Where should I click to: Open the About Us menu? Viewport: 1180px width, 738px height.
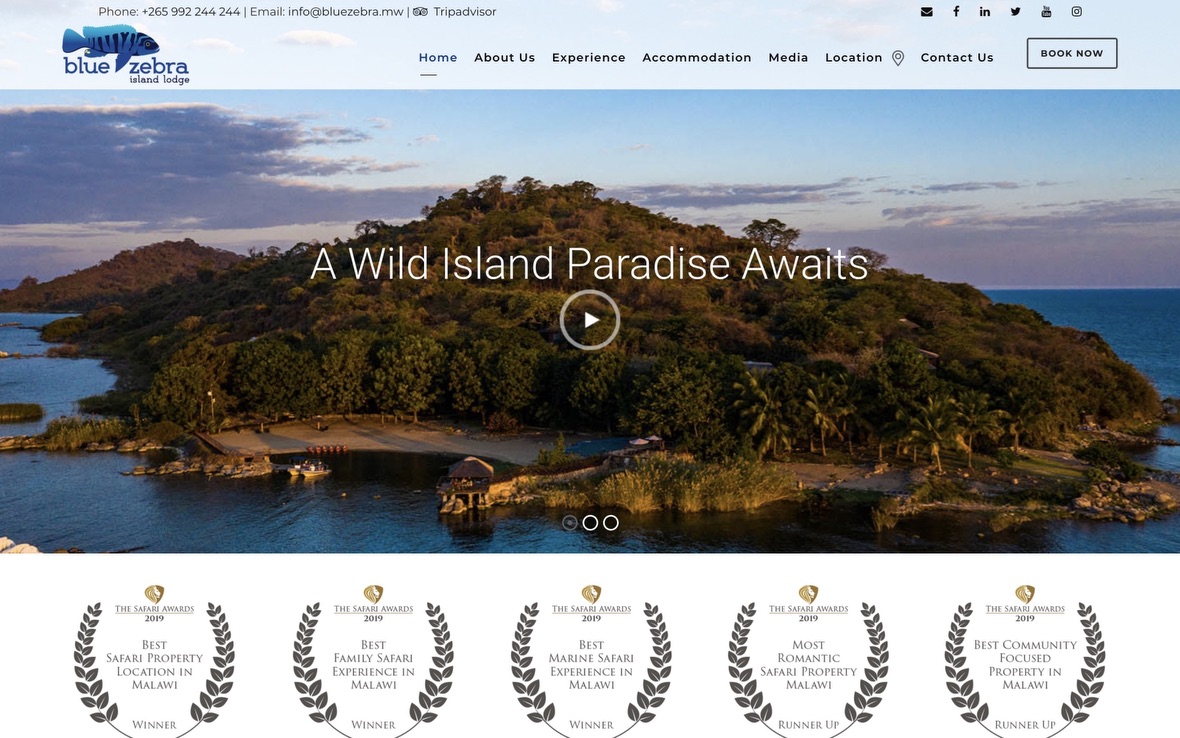tap(504, 58)
